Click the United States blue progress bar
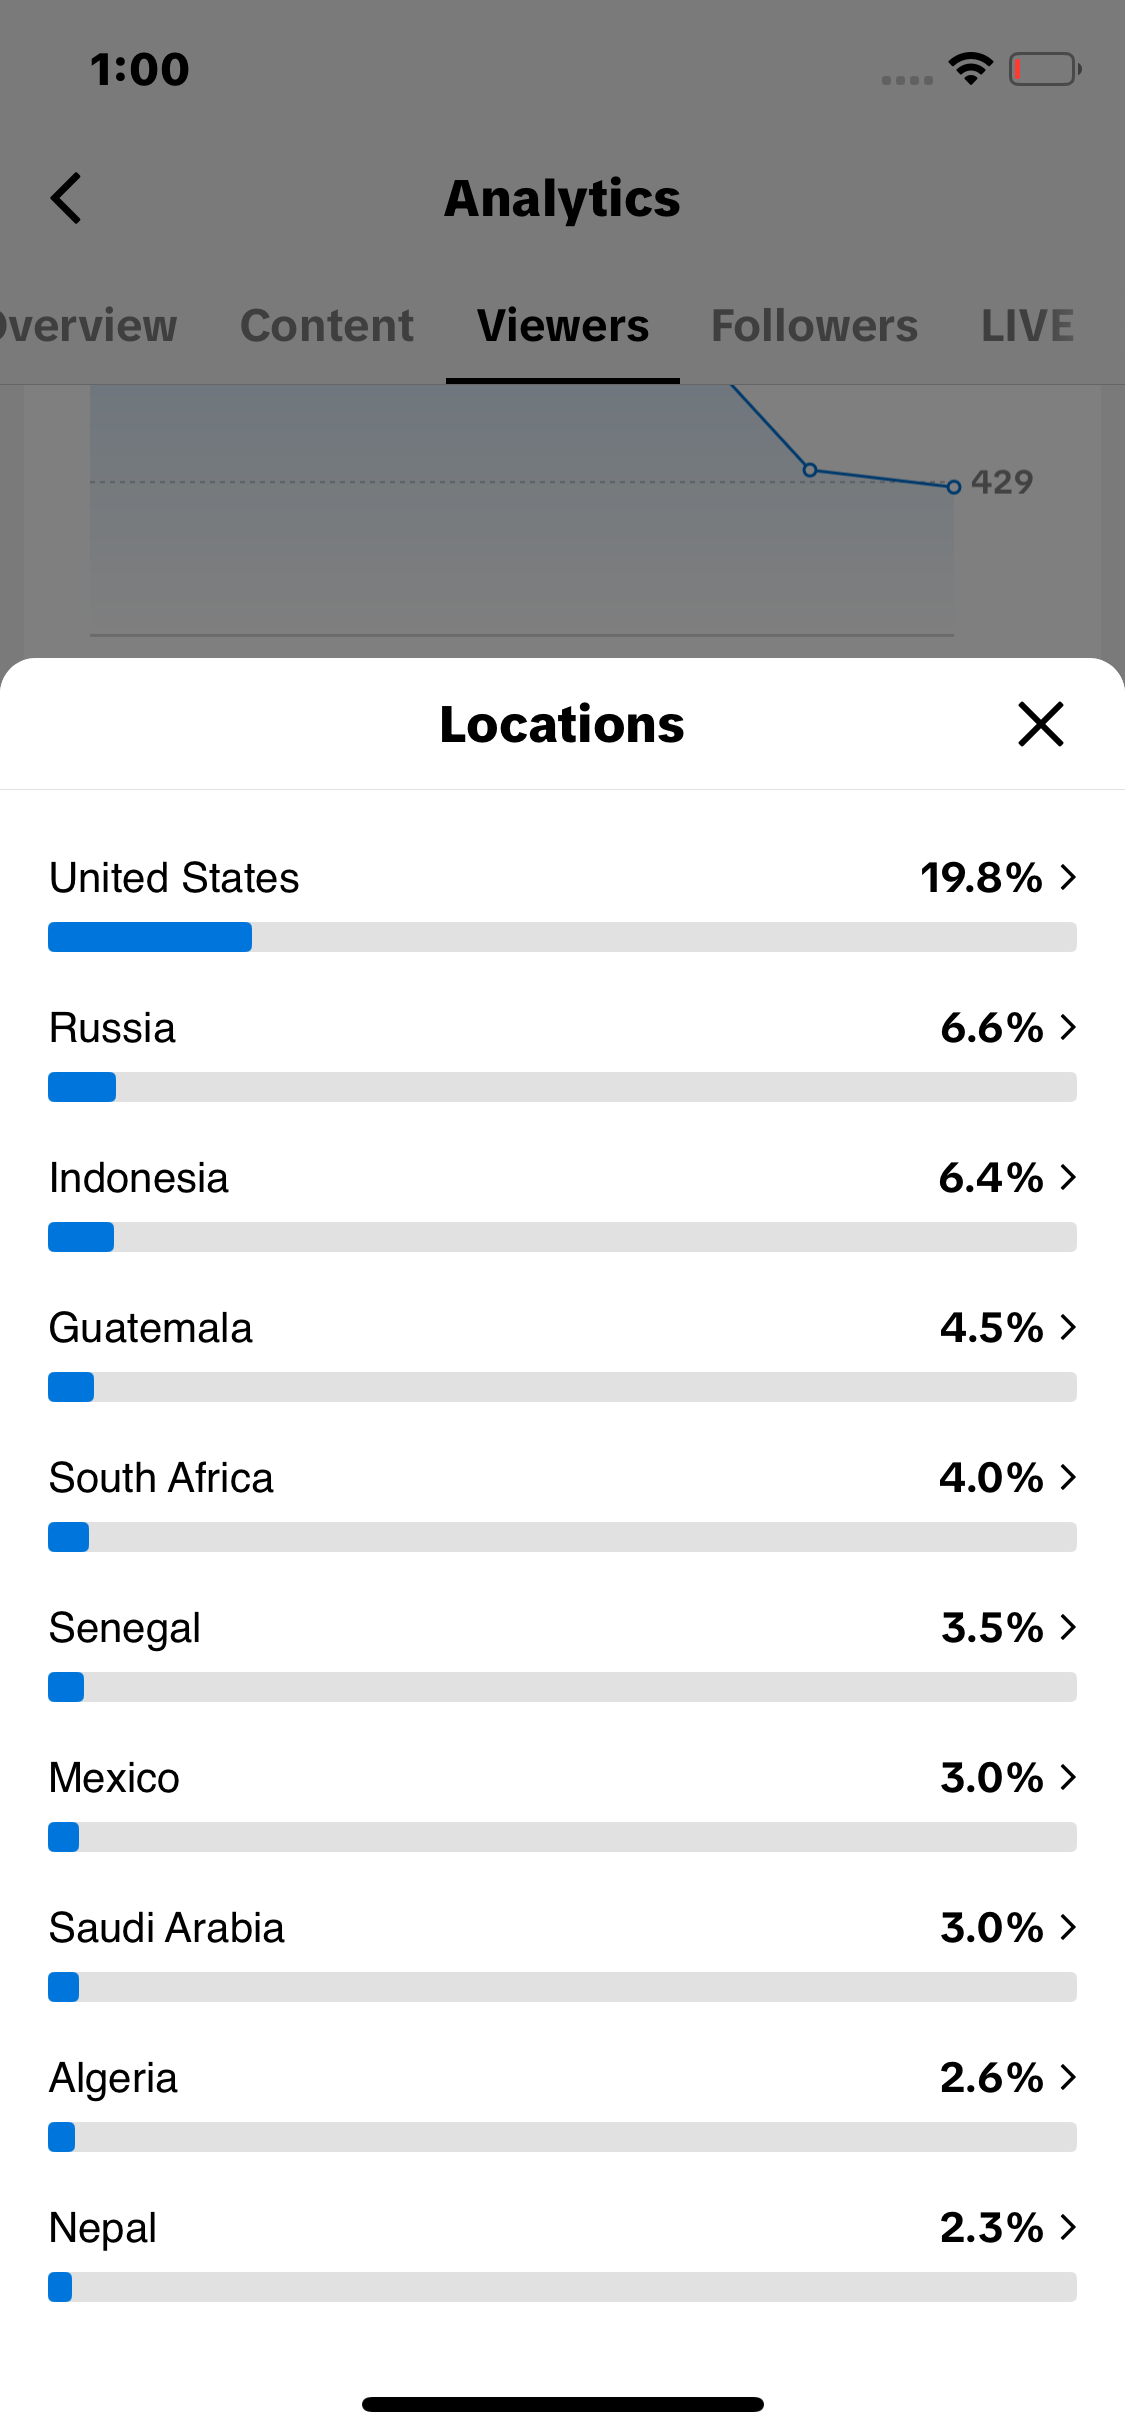The image size is (1125, 2436). [x=150, y=937]
